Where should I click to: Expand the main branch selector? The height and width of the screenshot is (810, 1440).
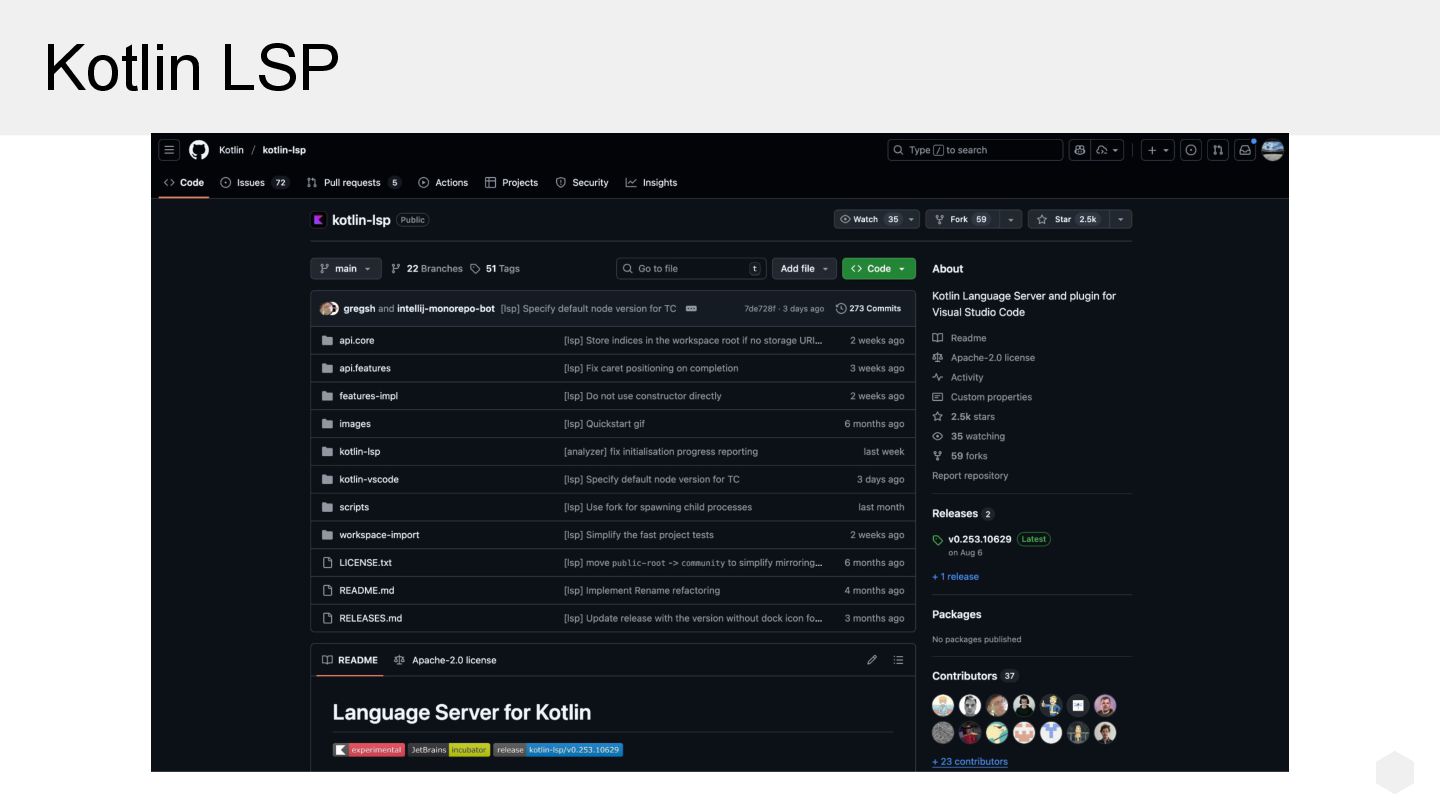(x=346, y=269)
